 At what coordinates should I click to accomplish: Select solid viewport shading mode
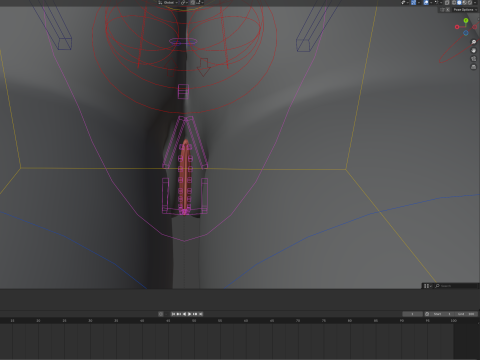pos(459,2)
